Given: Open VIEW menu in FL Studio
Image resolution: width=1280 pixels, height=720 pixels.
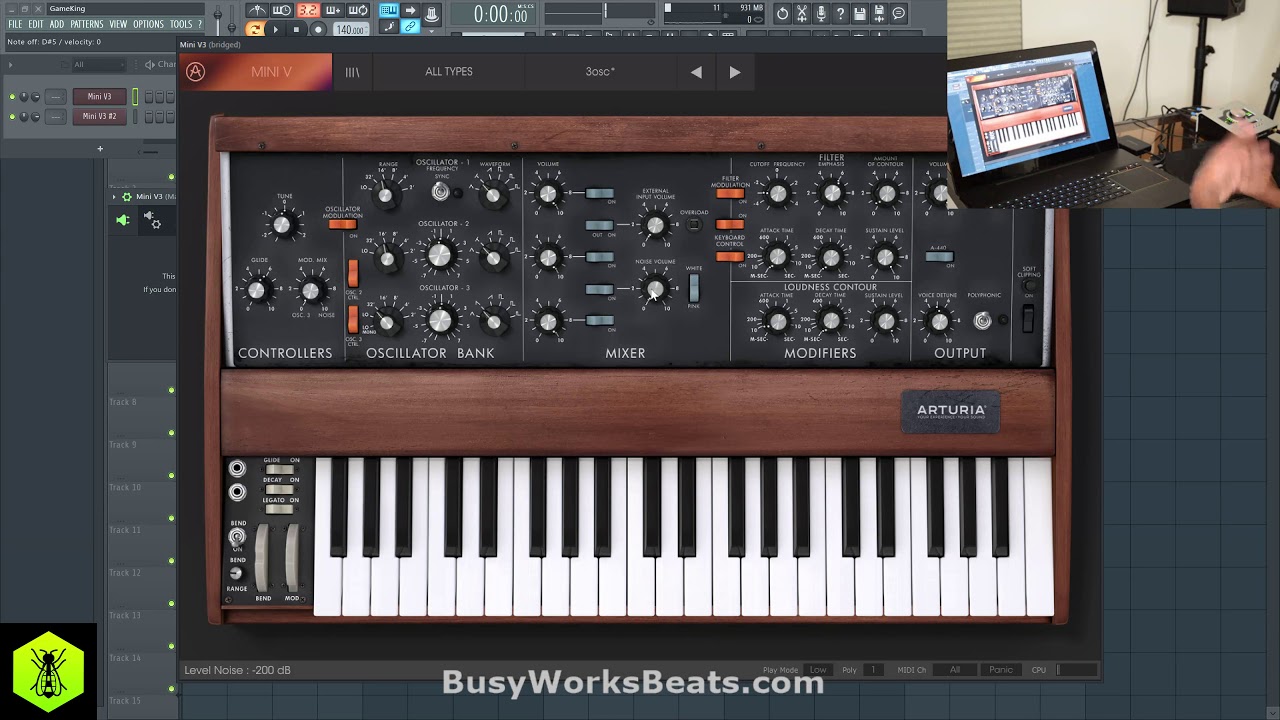Looking at the screenshot, I should 118,24.
